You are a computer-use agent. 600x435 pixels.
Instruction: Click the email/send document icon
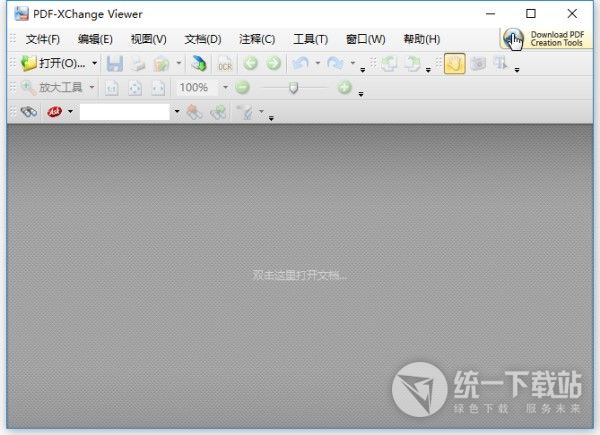point(161,64)
